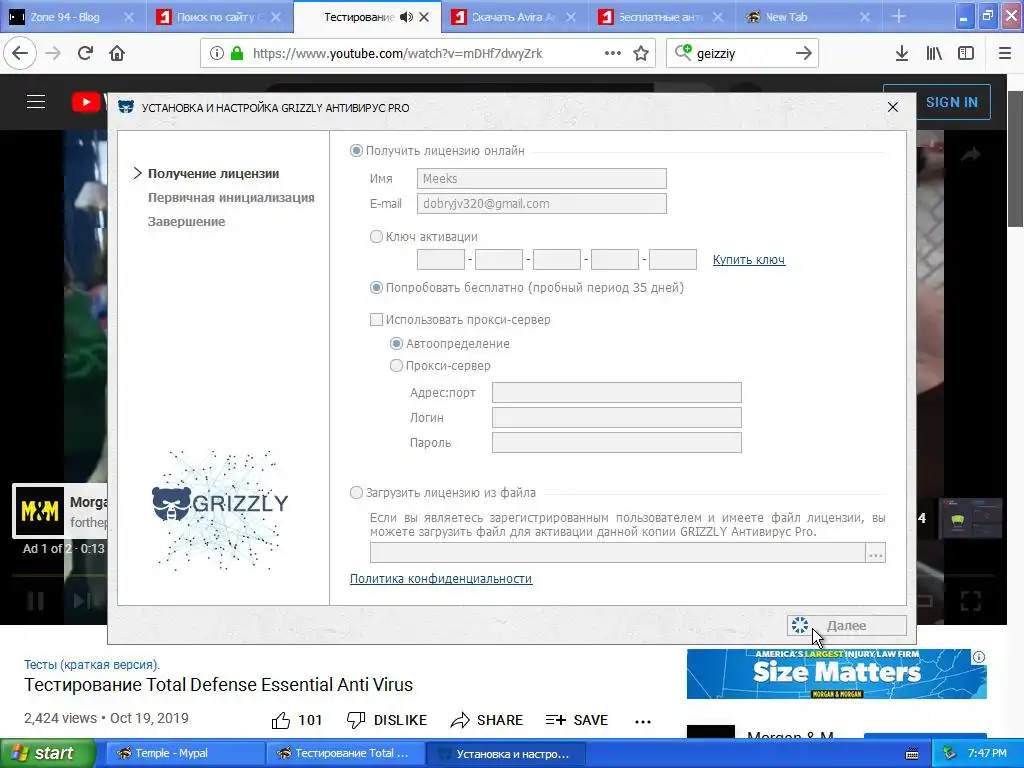Click the Size Matters ad banner
The height and width of the screenshot is (768, 1024).
[x=837, y=674]
